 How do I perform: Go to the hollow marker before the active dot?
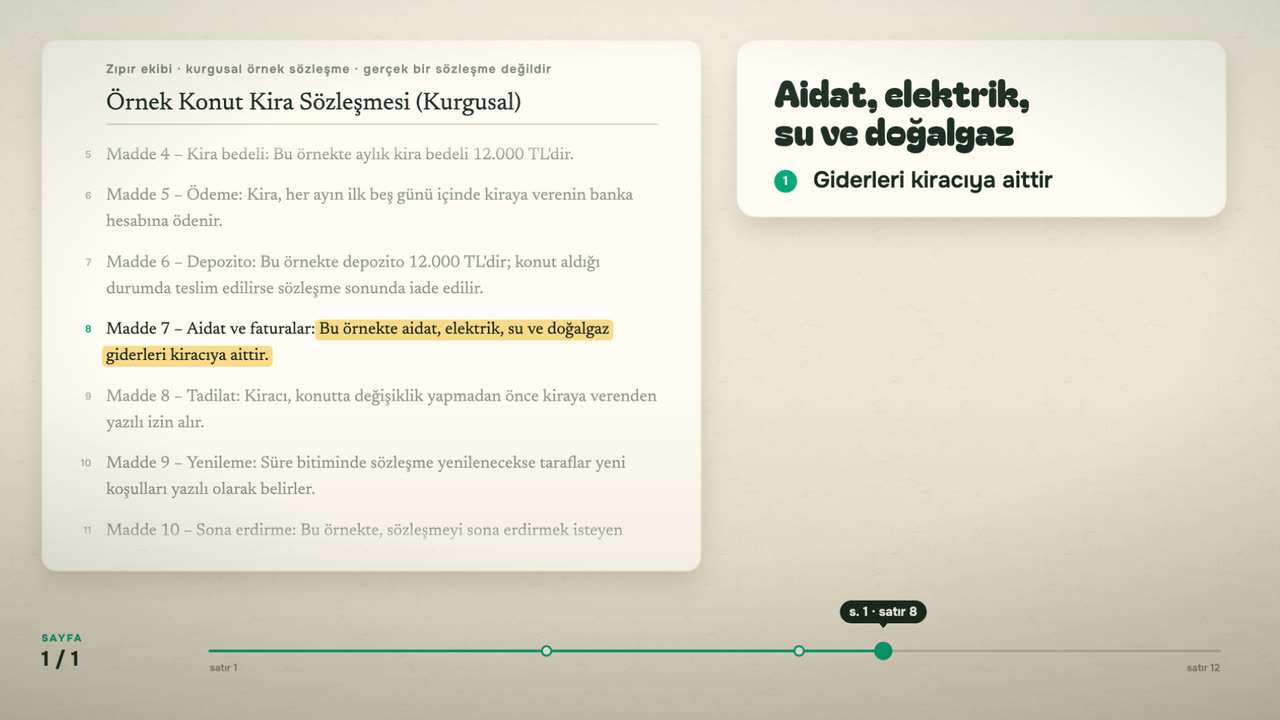tap(798, 651)
